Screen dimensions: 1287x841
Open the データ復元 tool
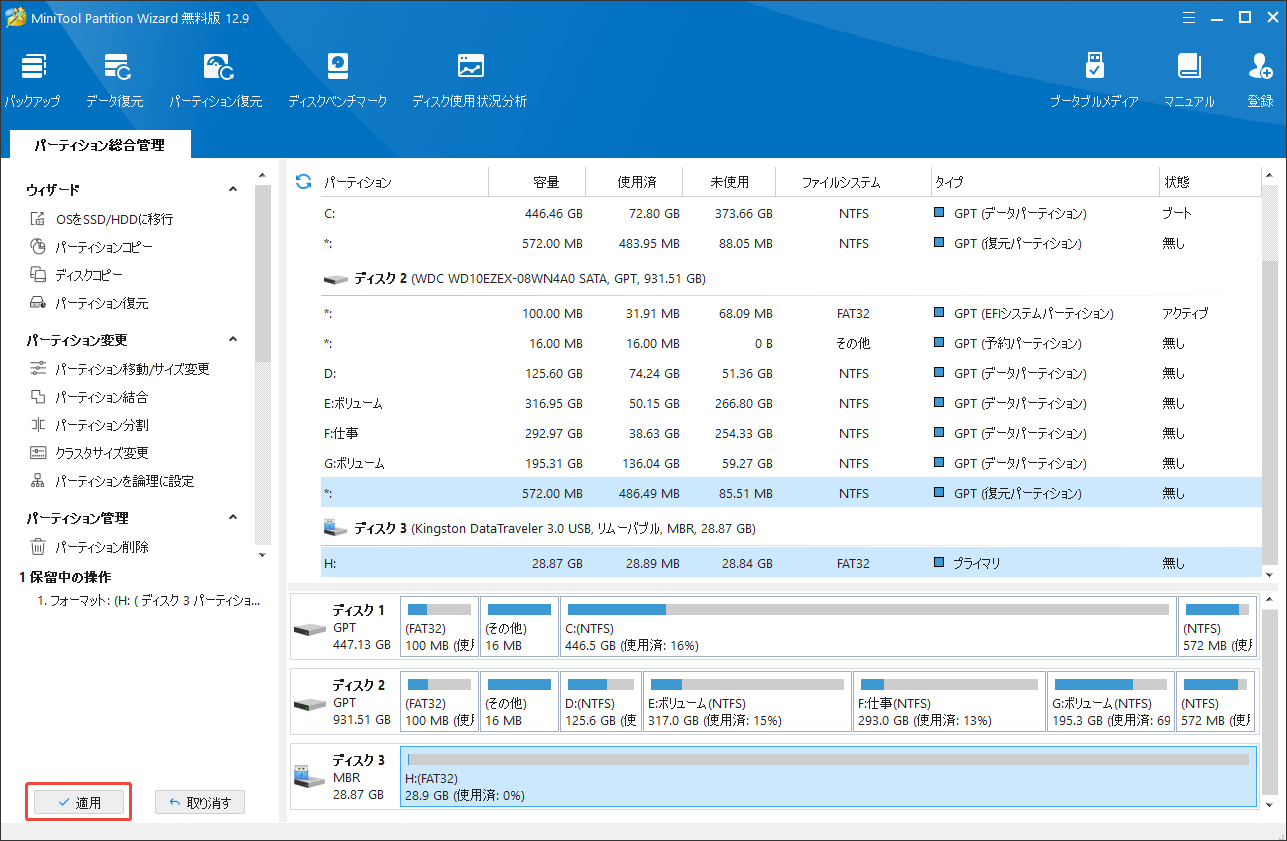(114, 80)
